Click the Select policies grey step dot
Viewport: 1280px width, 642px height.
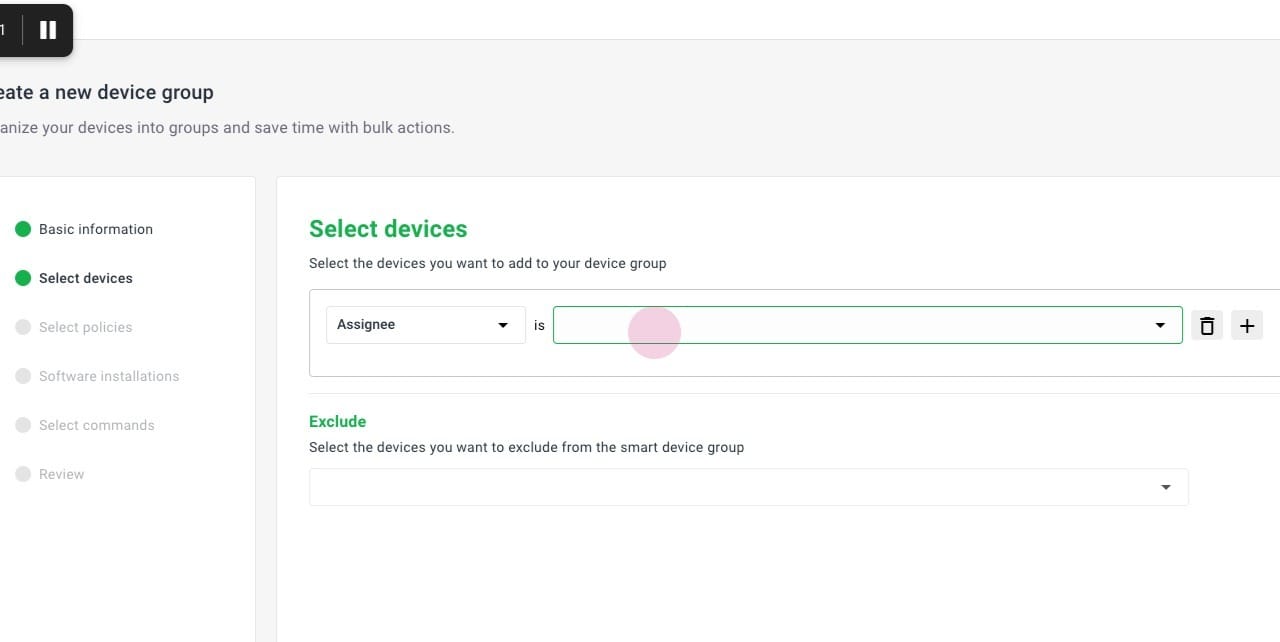[x=23, y=327]
